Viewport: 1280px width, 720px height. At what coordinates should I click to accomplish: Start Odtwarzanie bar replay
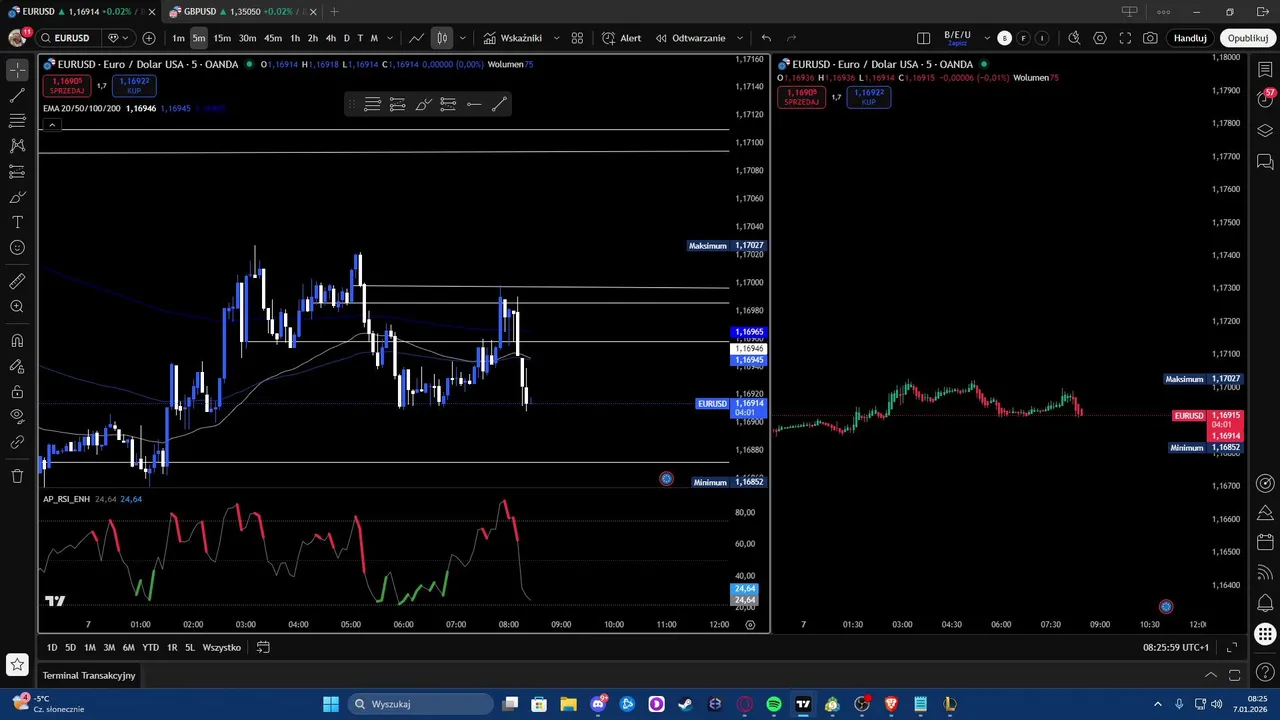click(691, 38)
